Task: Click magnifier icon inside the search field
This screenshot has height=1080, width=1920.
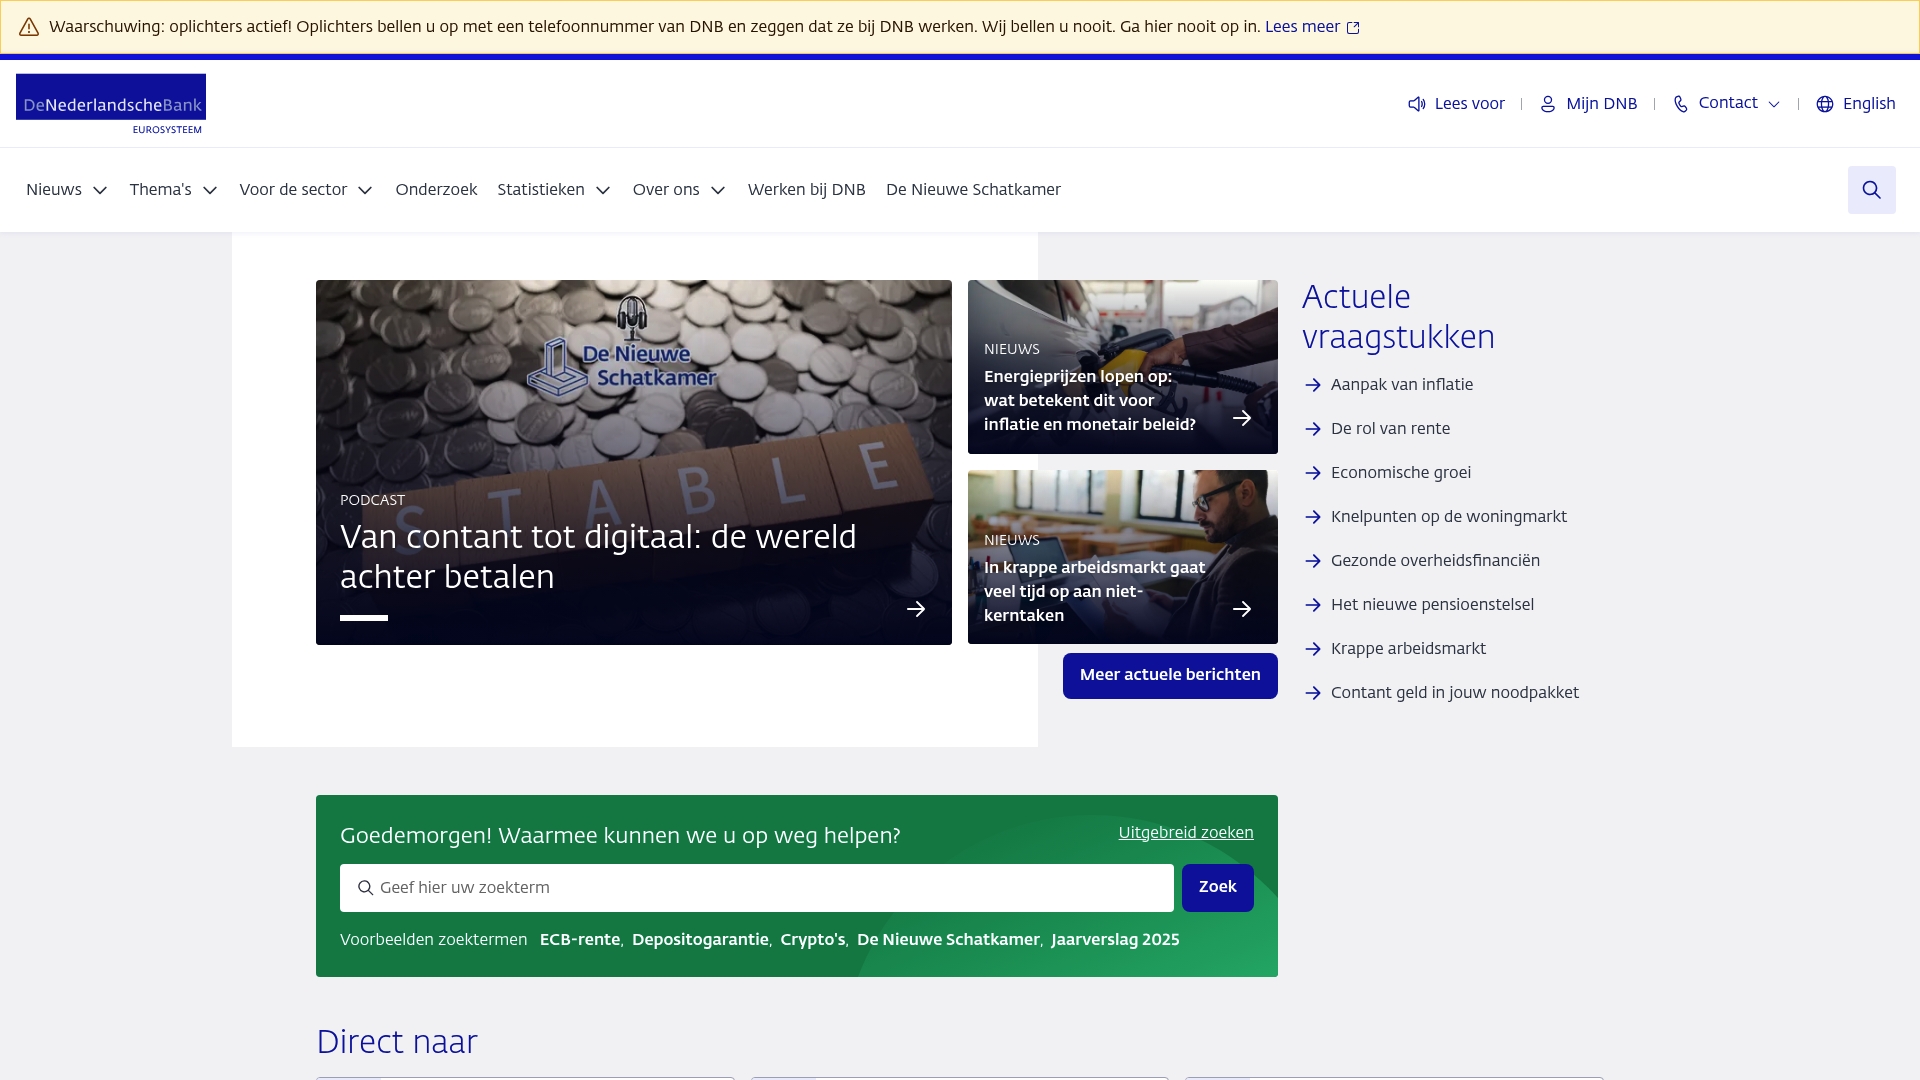Action: pos(365,888)
